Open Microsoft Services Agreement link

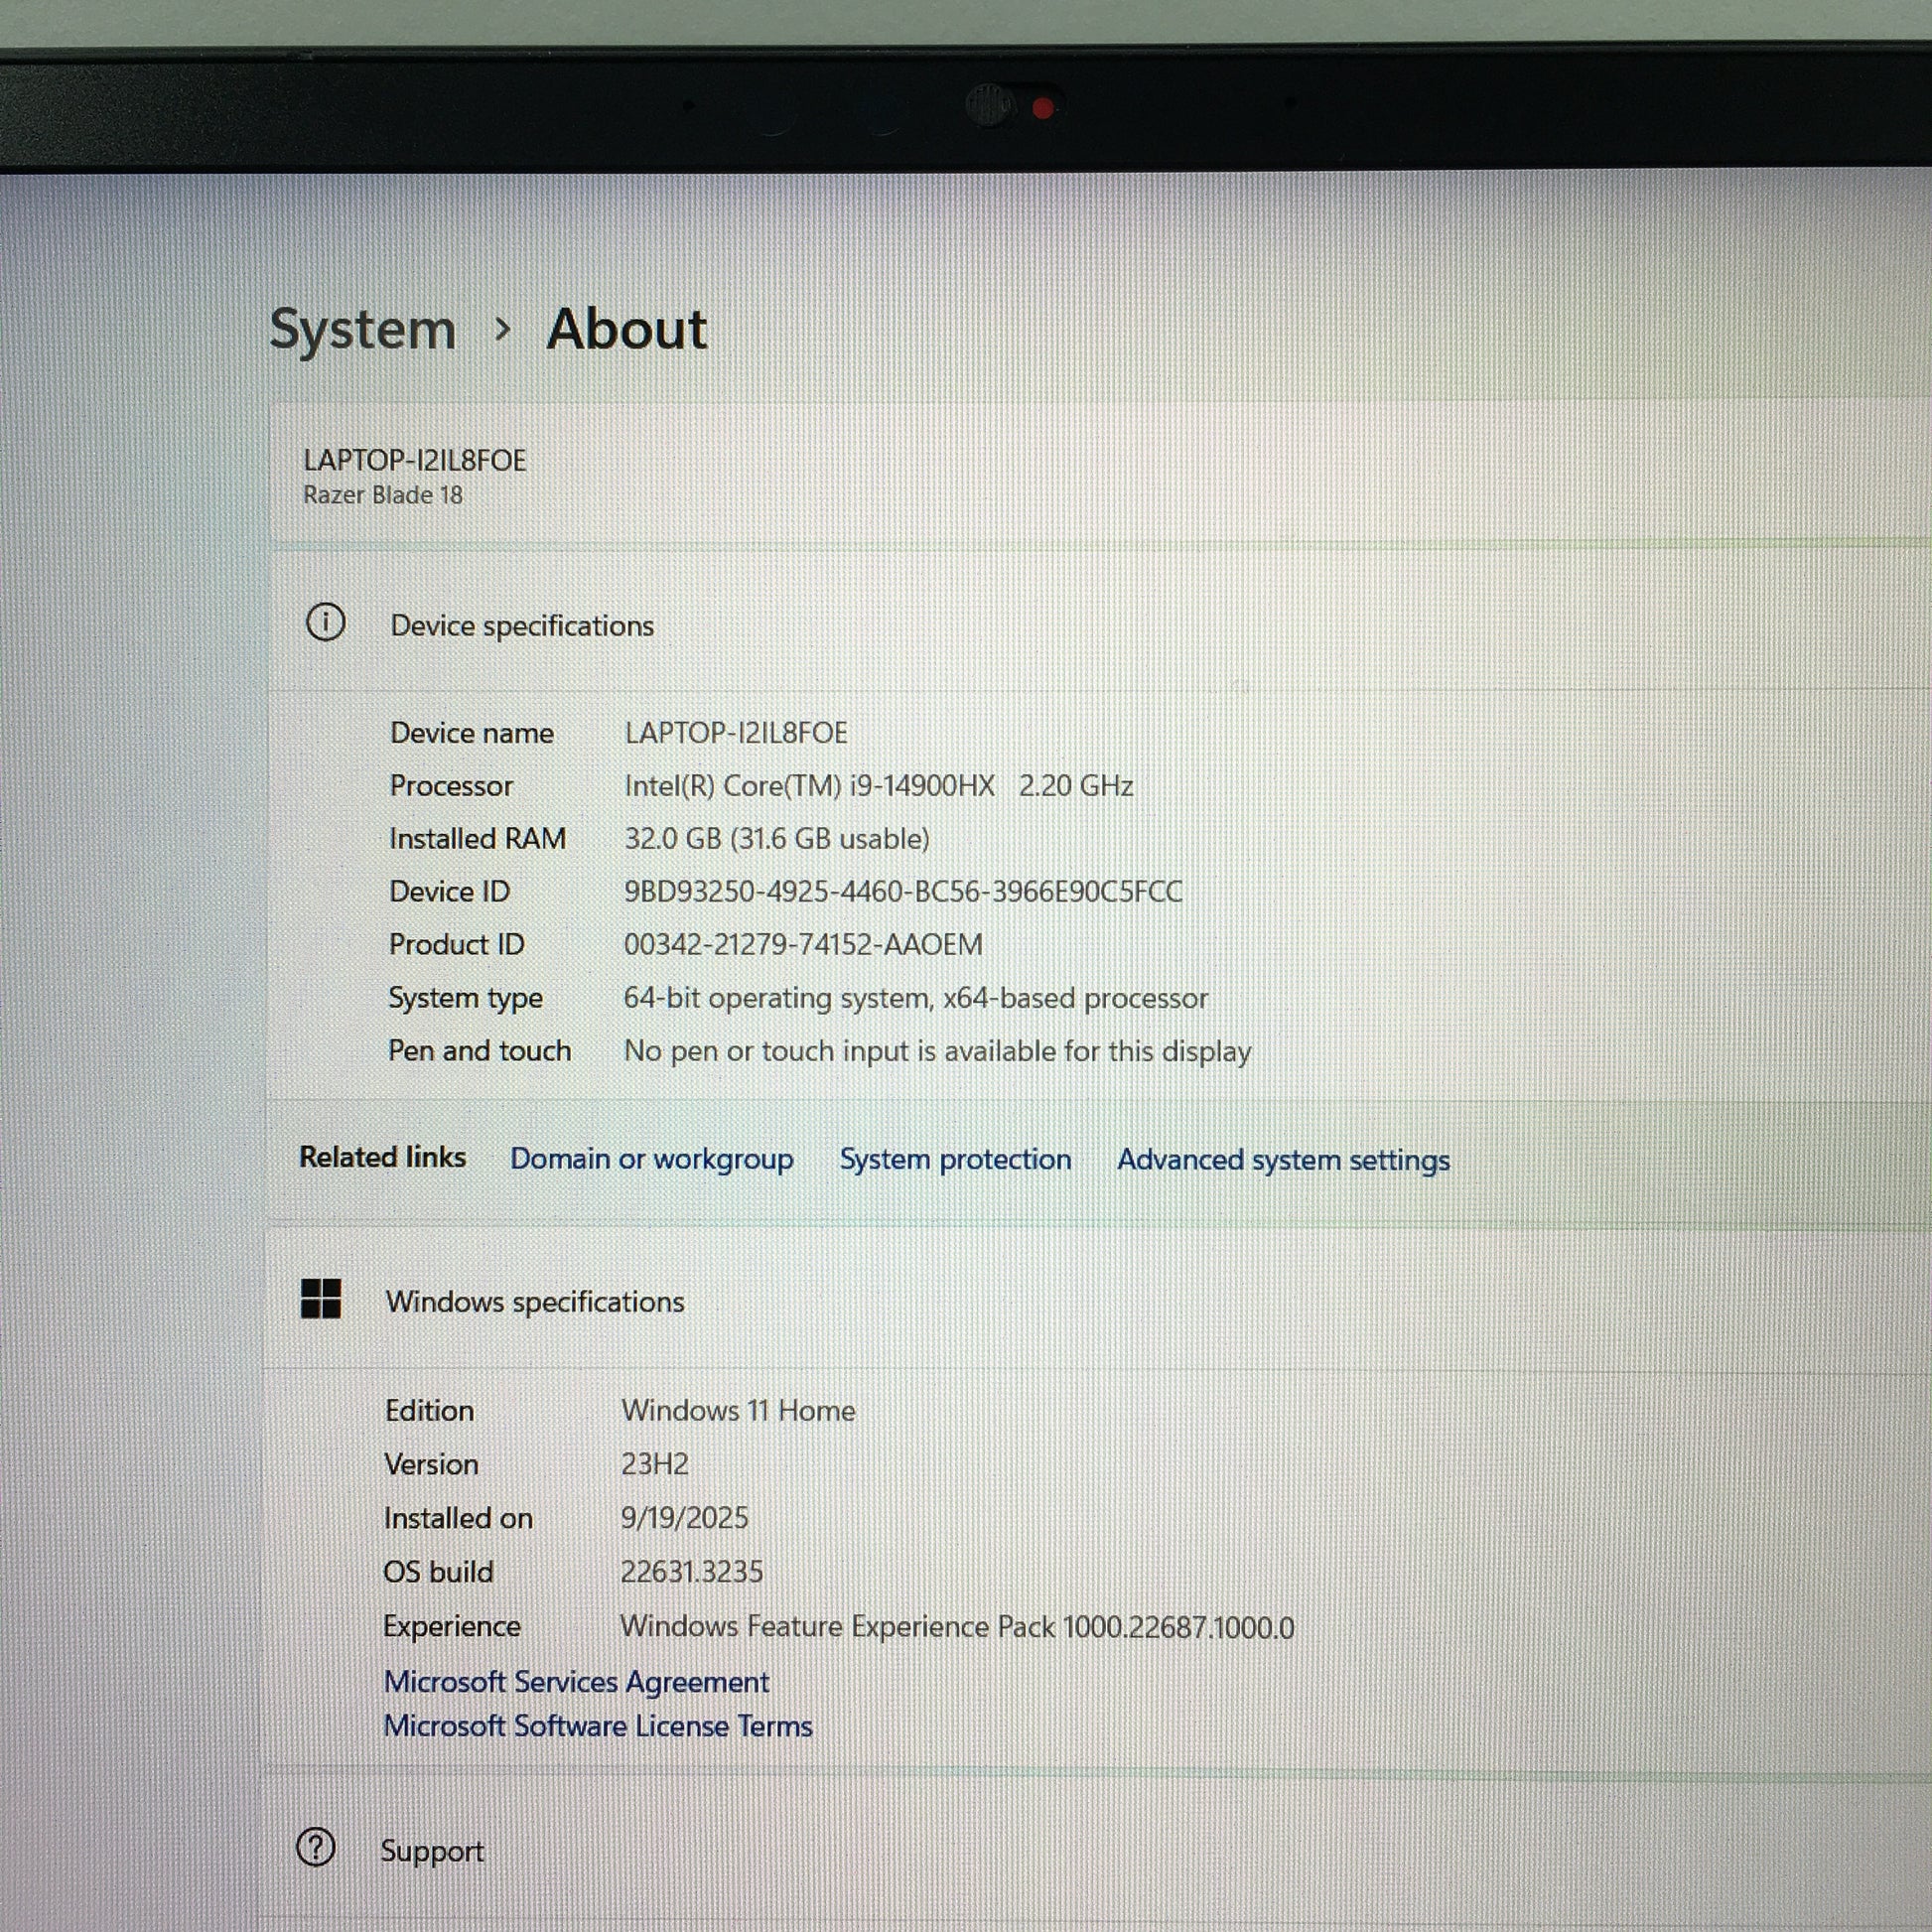(576, 1681)
